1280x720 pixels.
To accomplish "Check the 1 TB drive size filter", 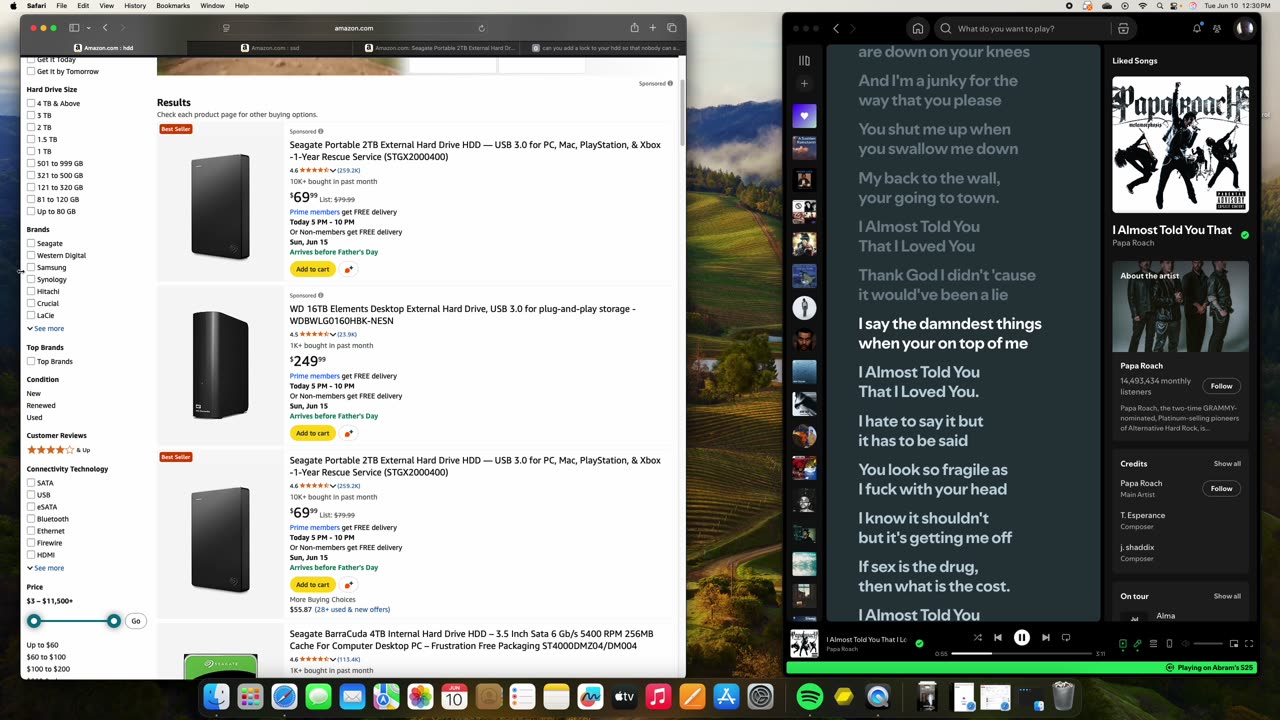I will coord(31,151).
